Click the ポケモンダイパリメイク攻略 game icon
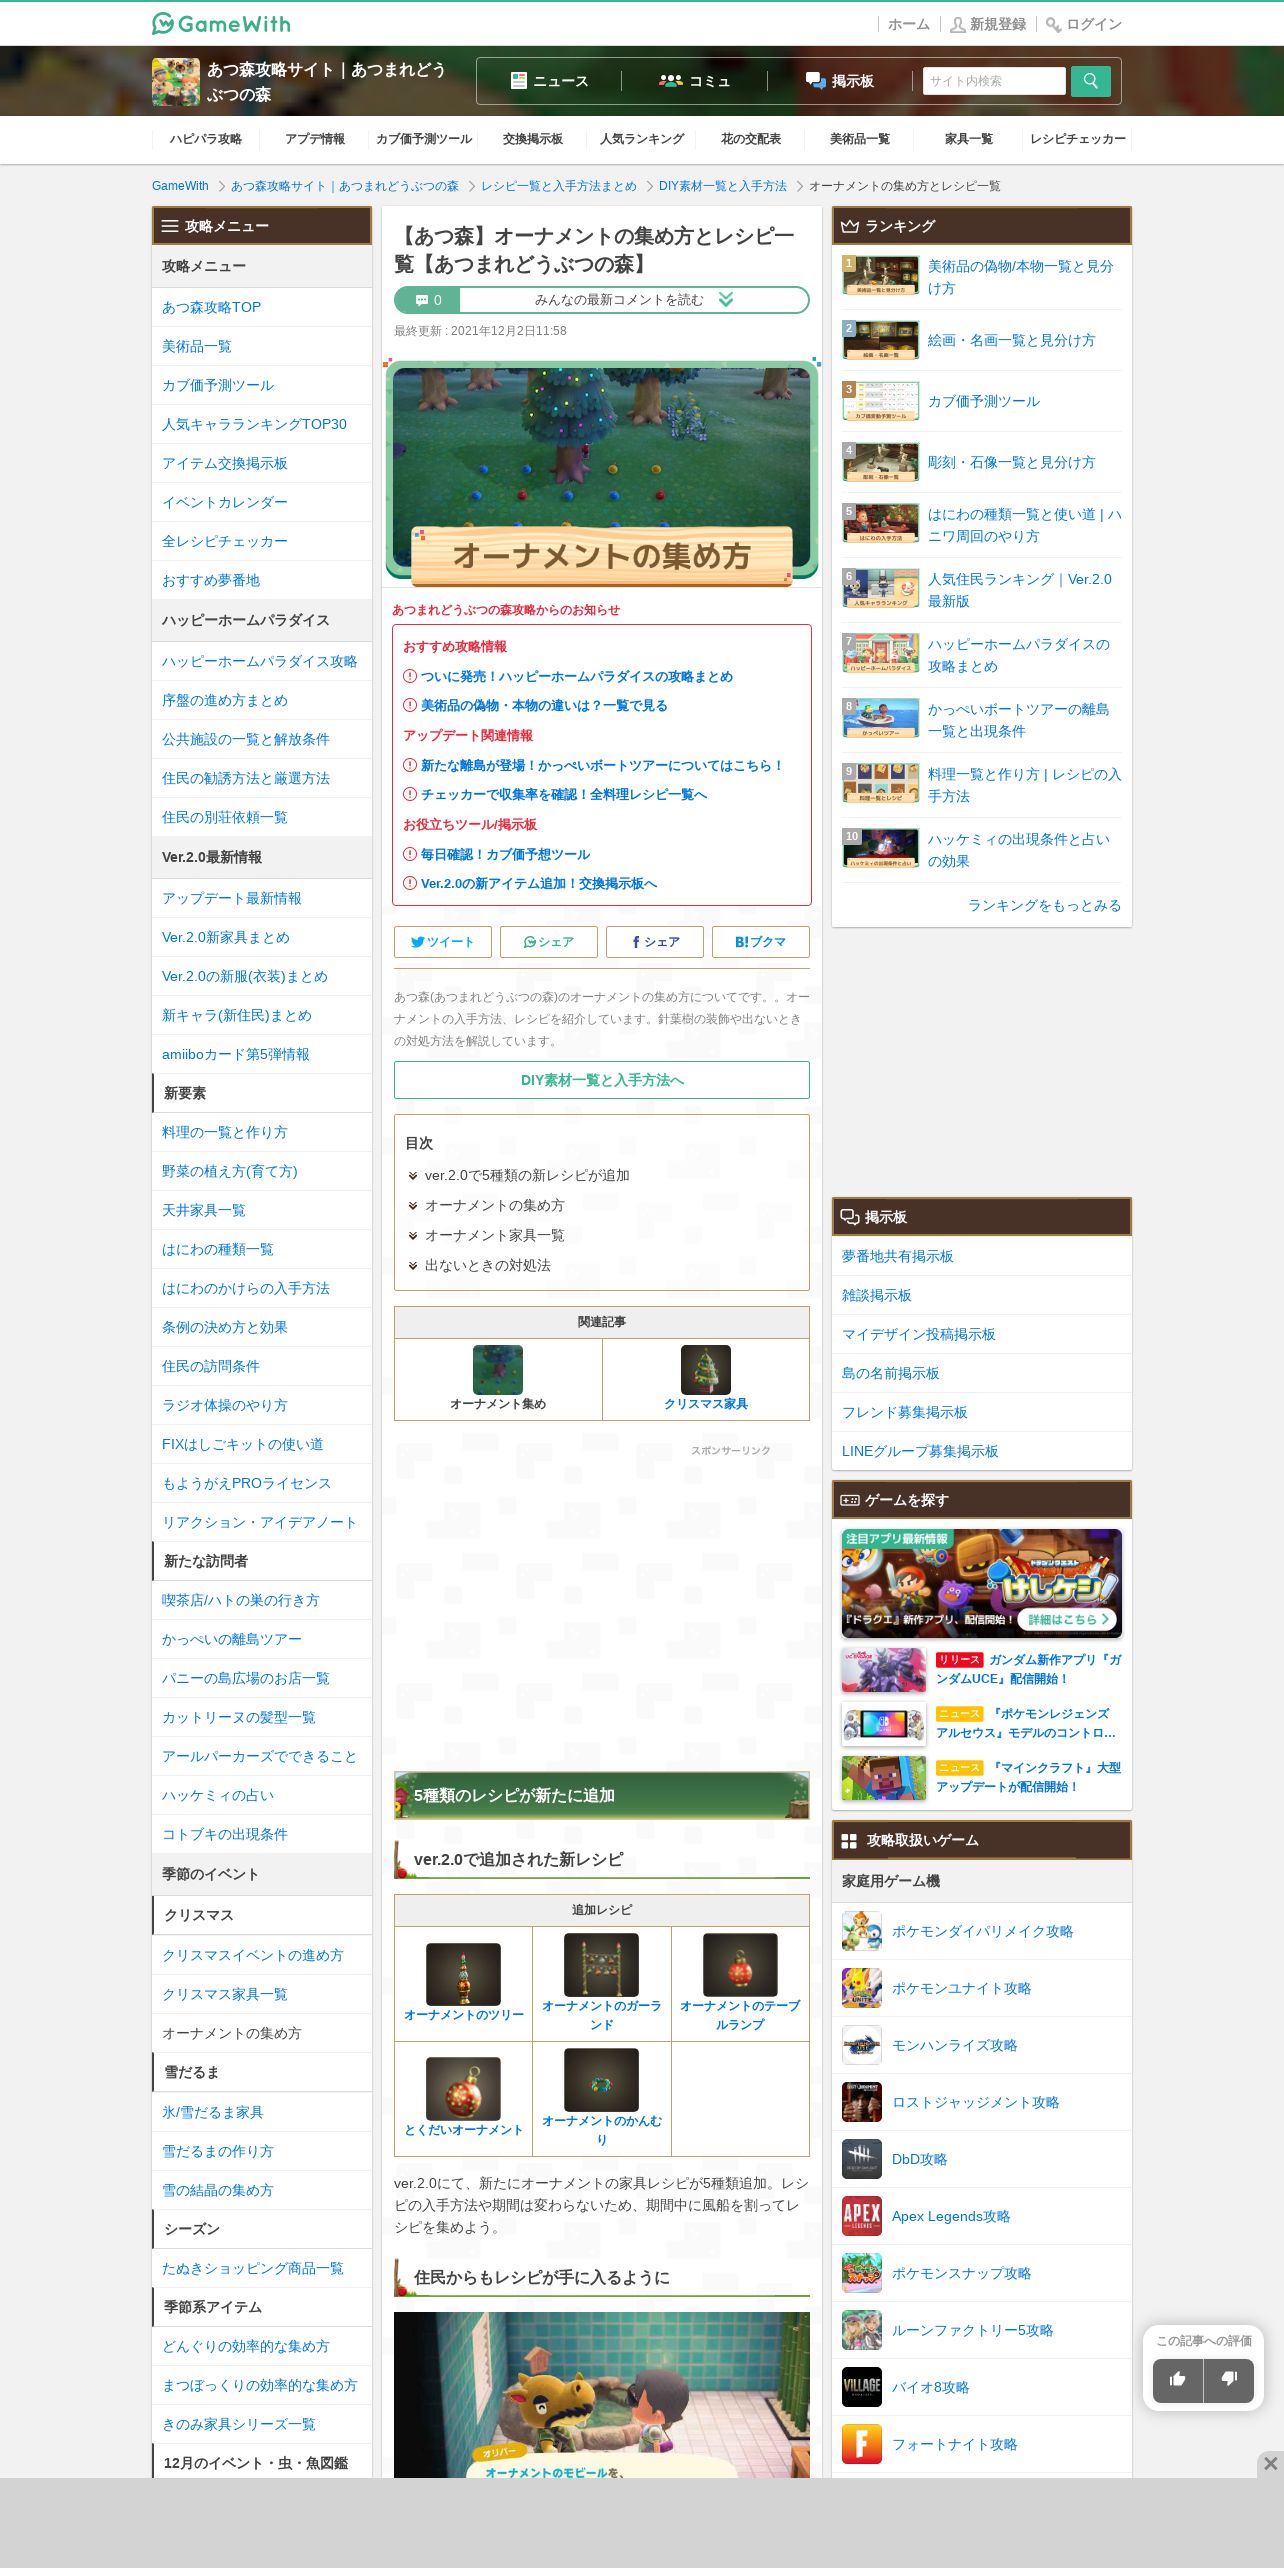This screenshot has width=1284, height=2568. click(x=861, y=1931)
